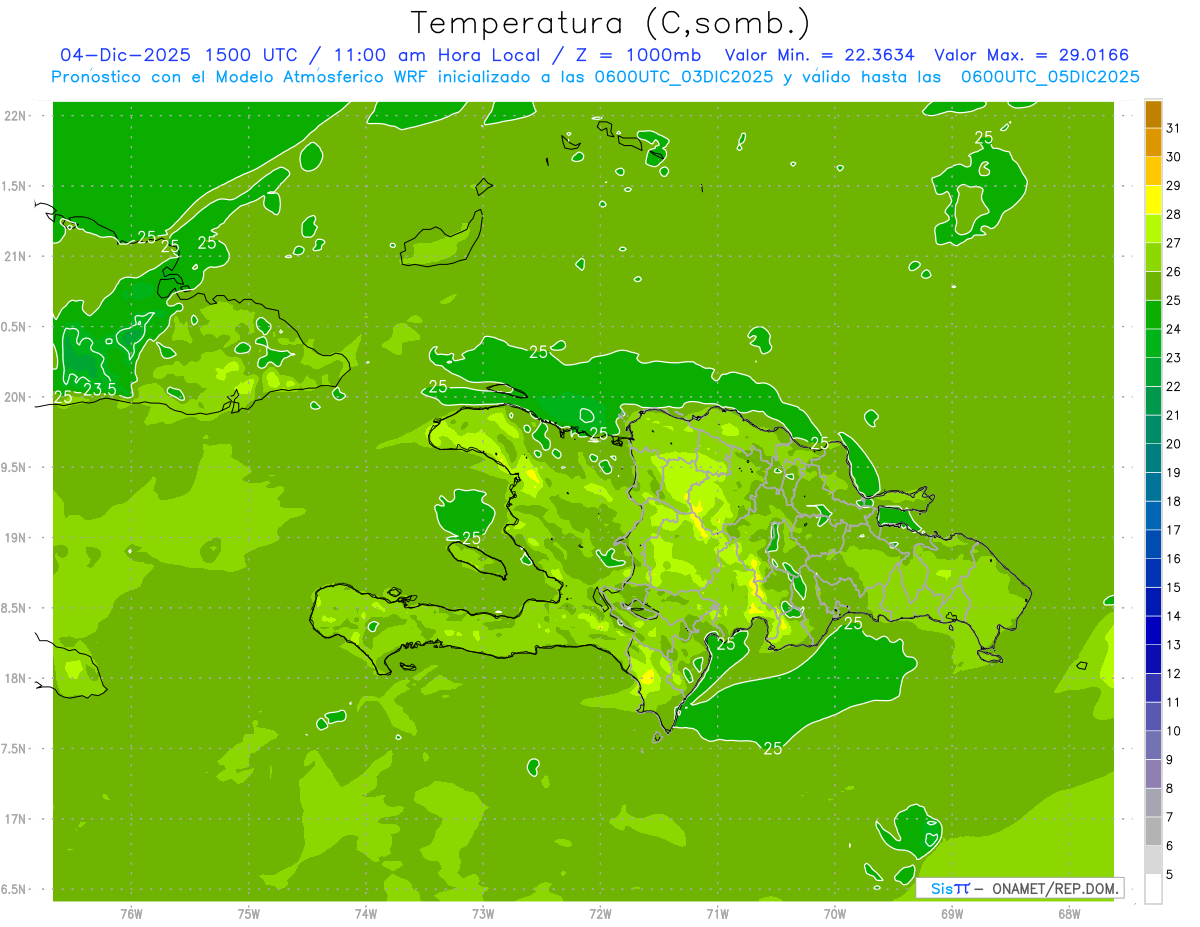Click the '23.5' contour label on the map
This screenshot has width=1200, height=927.
[x=99, y=389]
